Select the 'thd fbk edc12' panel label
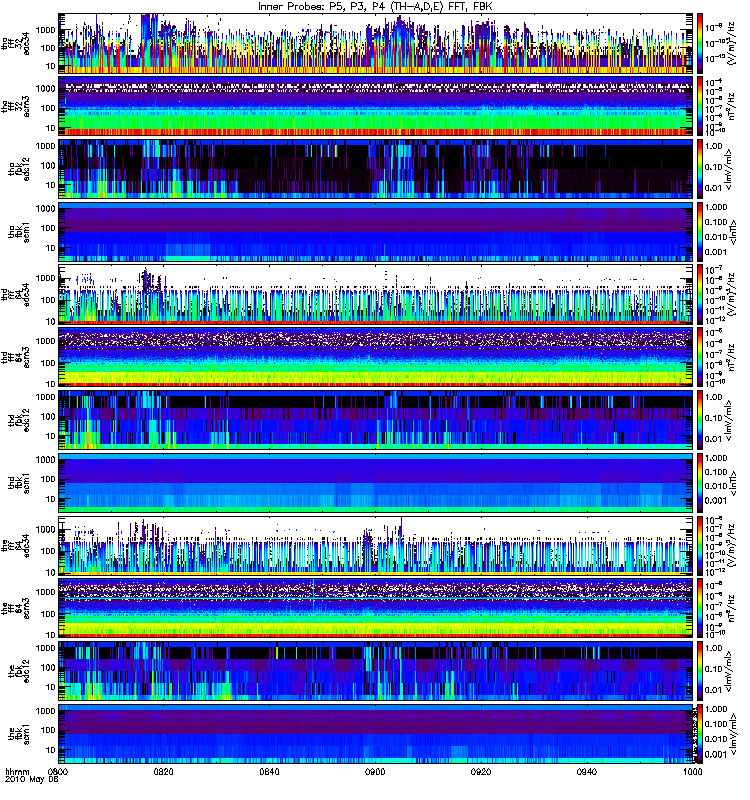The width and height of the screenshot is (750, 800). (x=19, y=420)
